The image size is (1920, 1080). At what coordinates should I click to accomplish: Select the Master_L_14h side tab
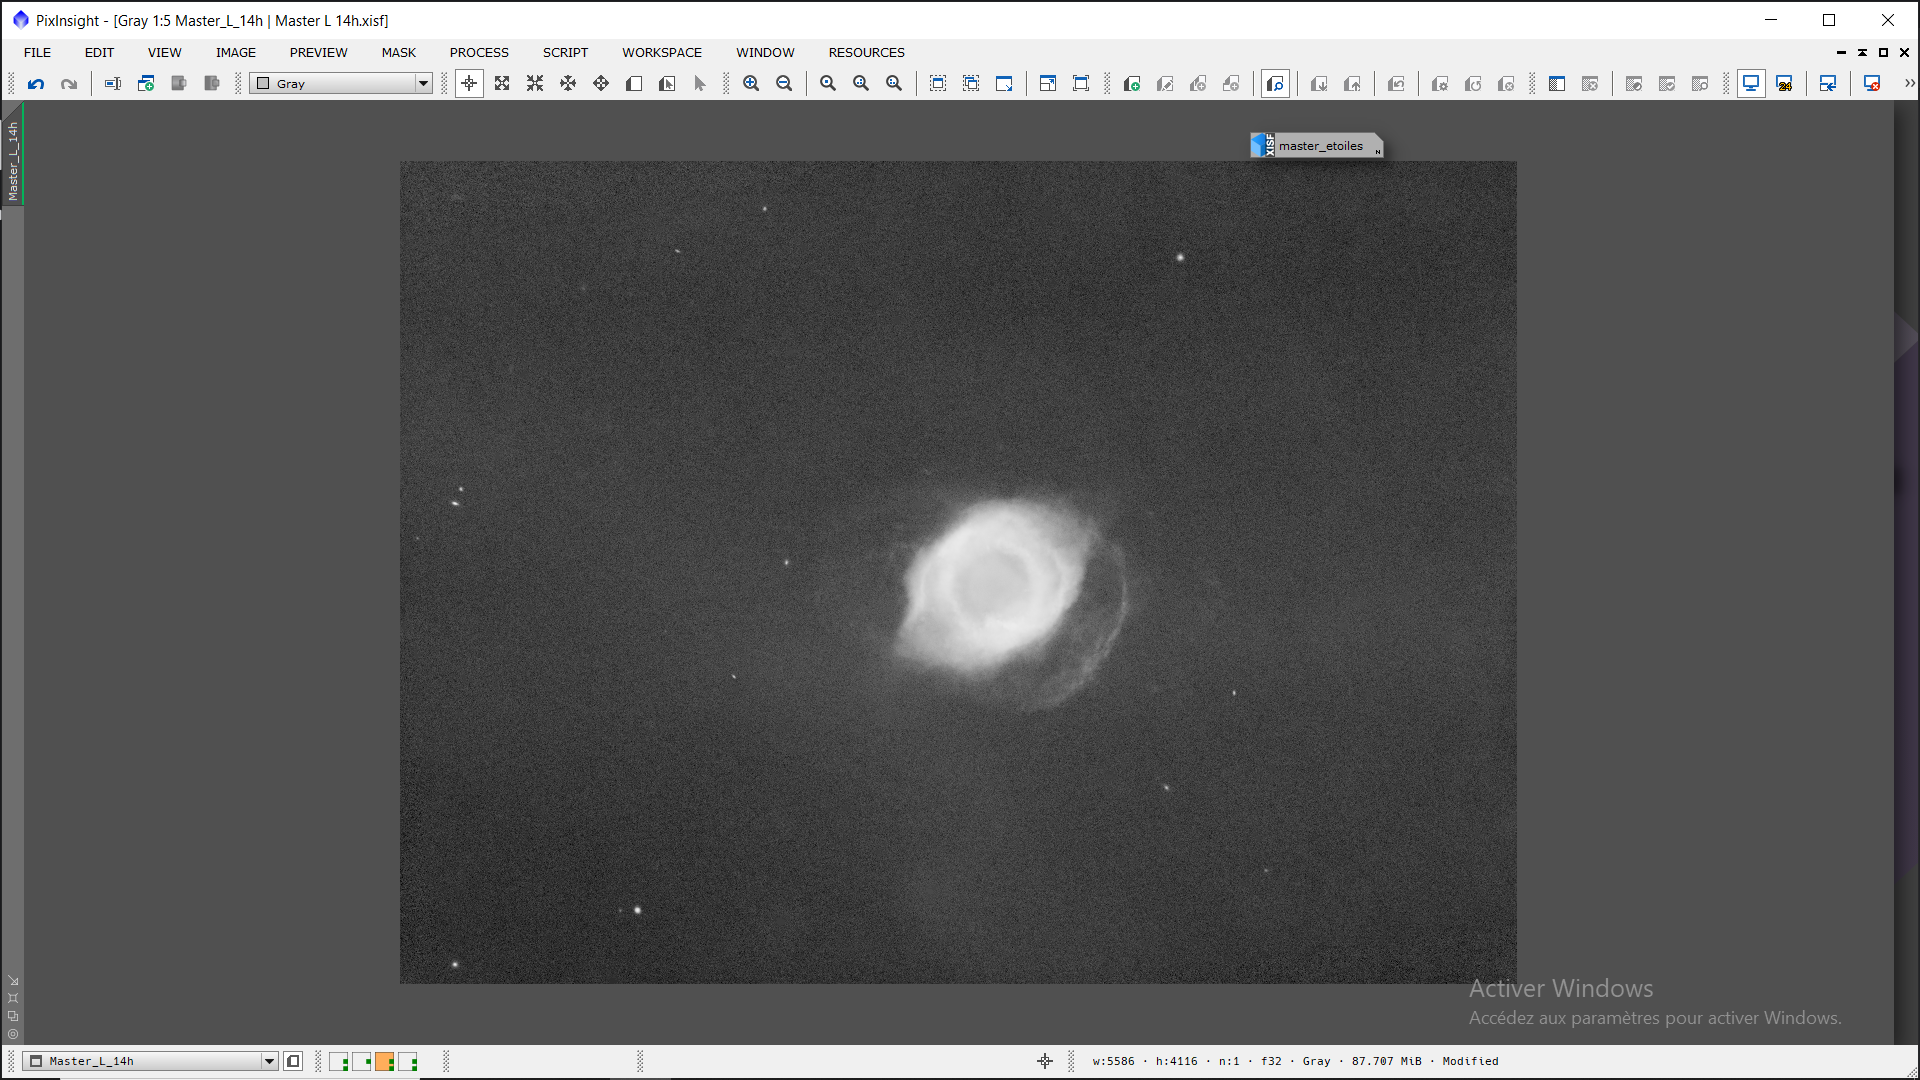pos(13,160)
